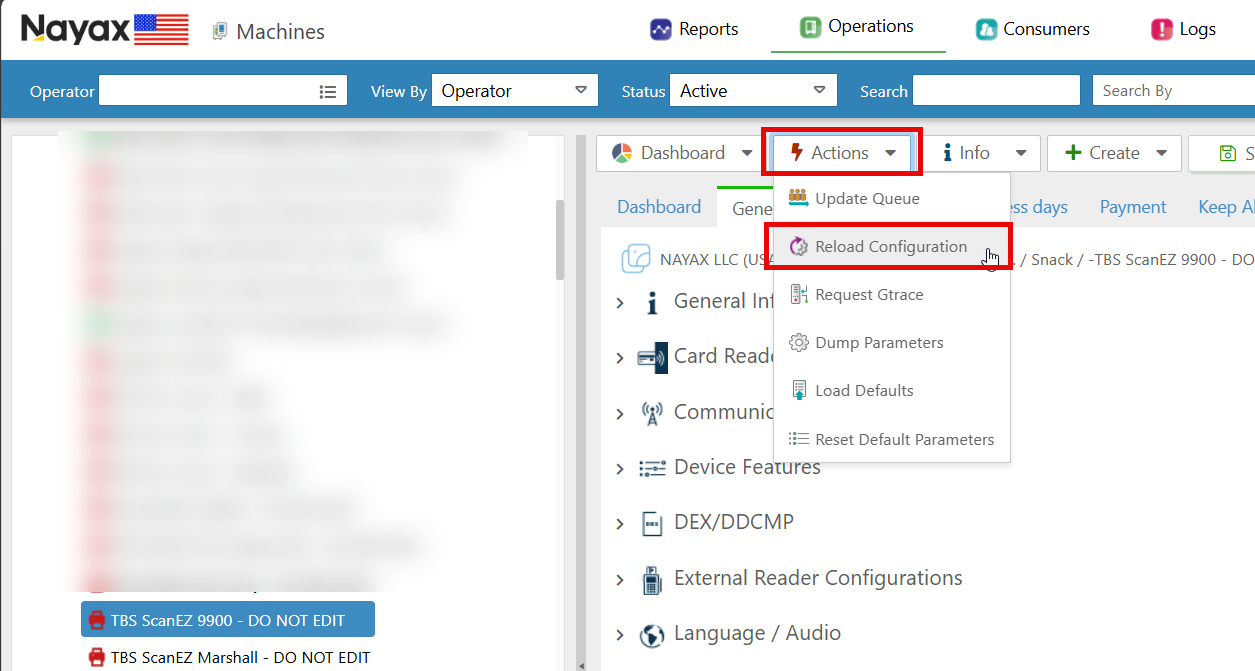Open the Dashboard button dropdown arrow
Viewport: 1255px width, 671px height.
pyautogui.click(x=746, y=153)
